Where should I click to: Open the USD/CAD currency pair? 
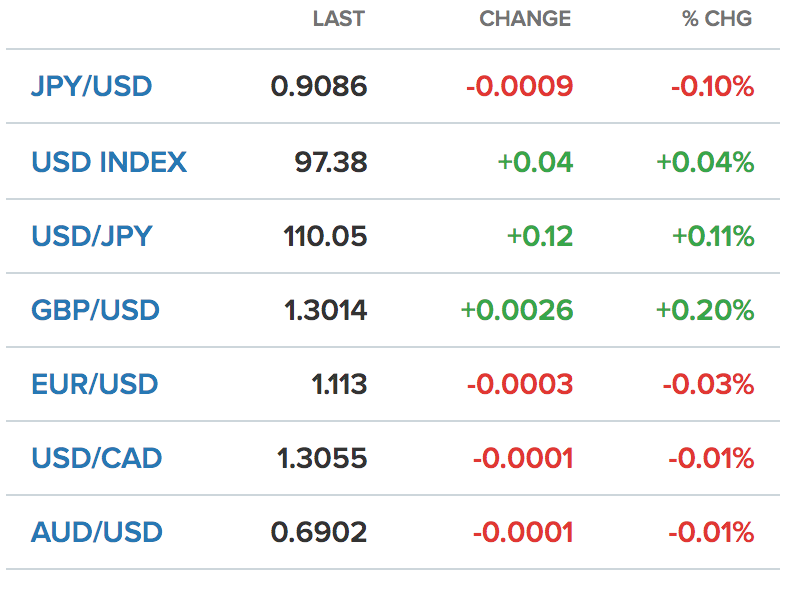click(97, 458)
